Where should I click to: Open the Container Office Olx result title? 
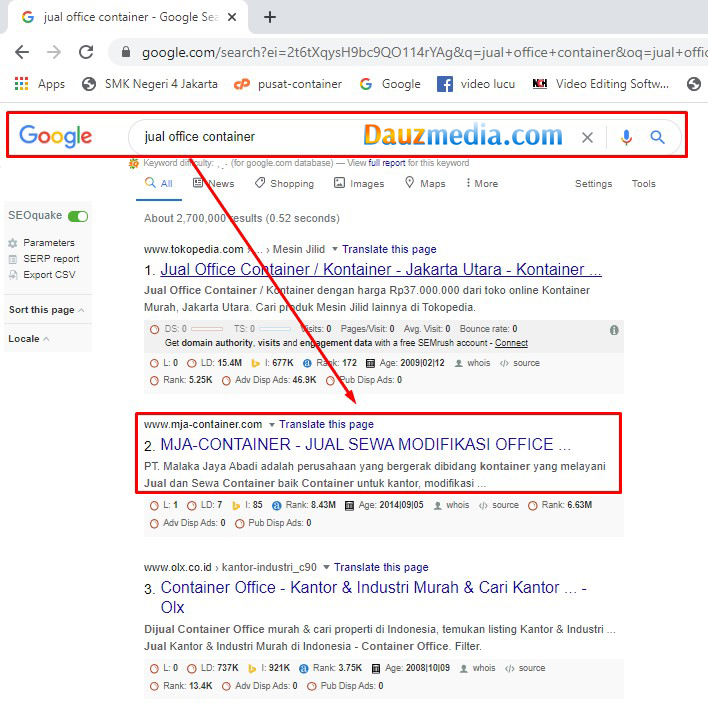click(x=373, y=597)
